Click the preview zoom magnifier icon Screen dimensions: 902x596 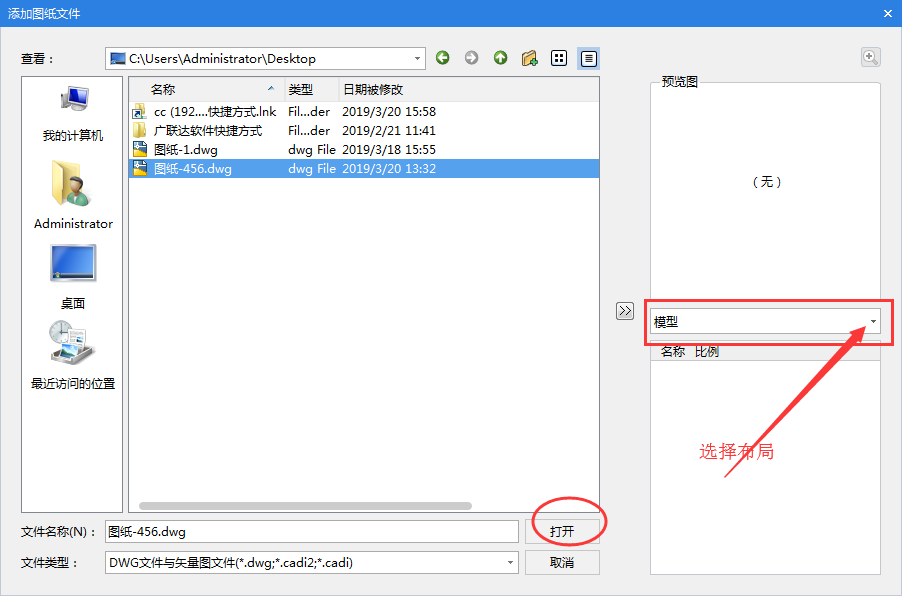[x=870, y=58]
